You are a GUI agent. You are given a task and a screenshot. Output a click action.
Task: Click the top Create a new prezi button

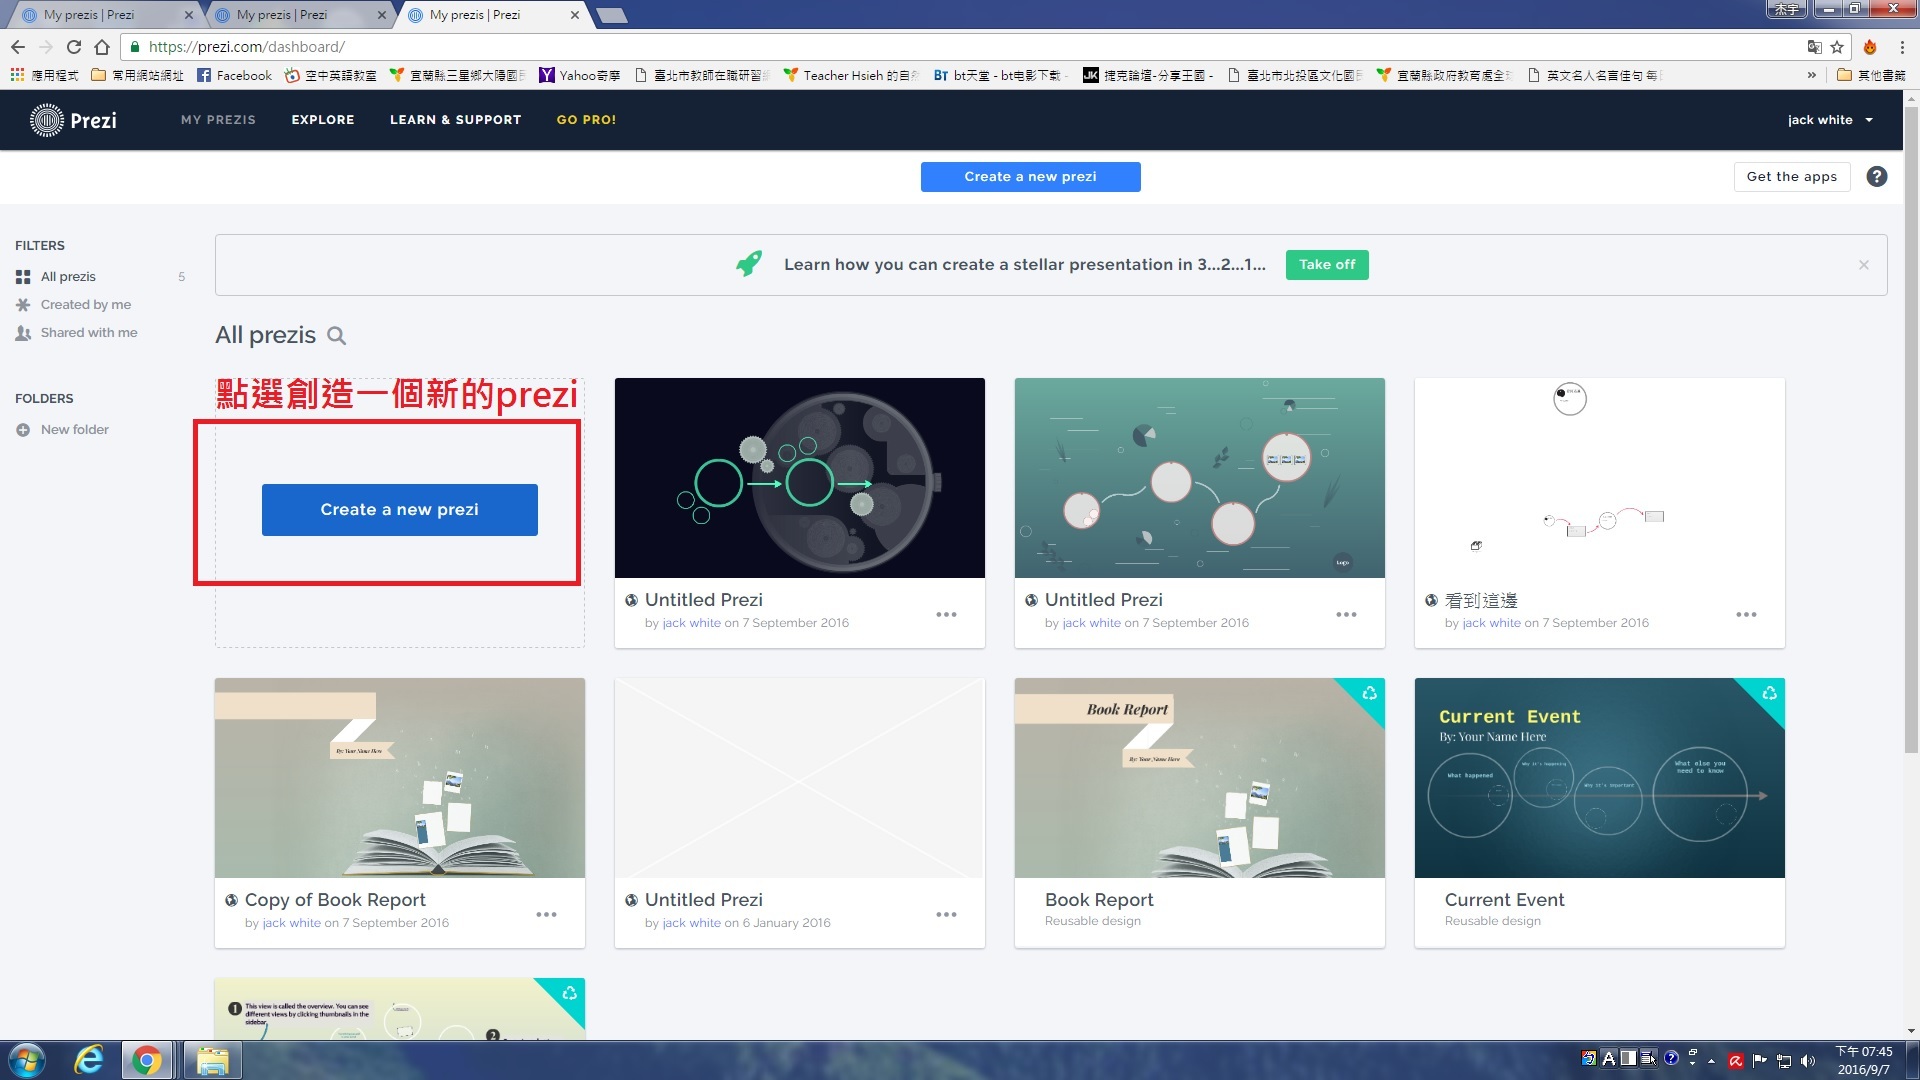coord(1030,177)
